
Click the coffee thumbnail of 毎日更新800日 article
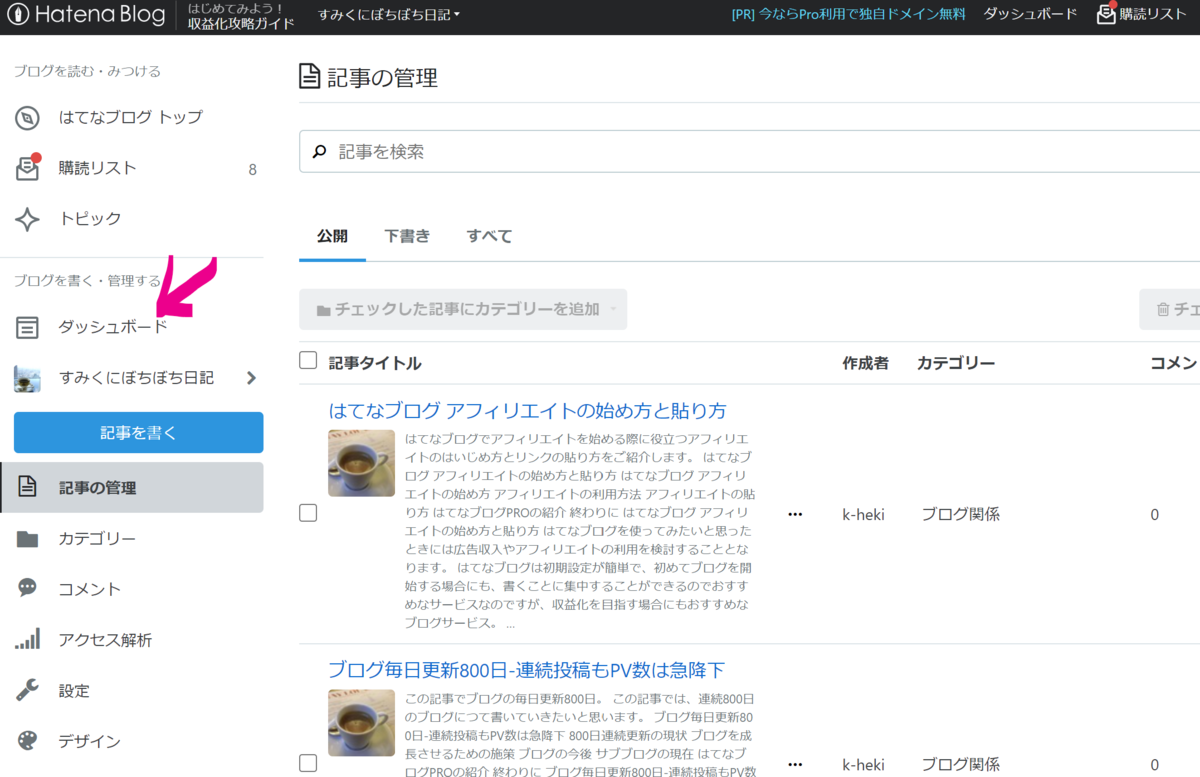point(361,722)
